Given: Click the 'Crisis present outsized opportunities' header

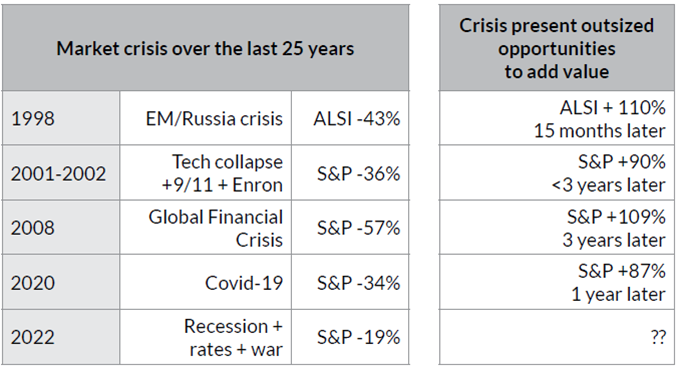Looking at the screenshot, I should click(x=556, y=48).
